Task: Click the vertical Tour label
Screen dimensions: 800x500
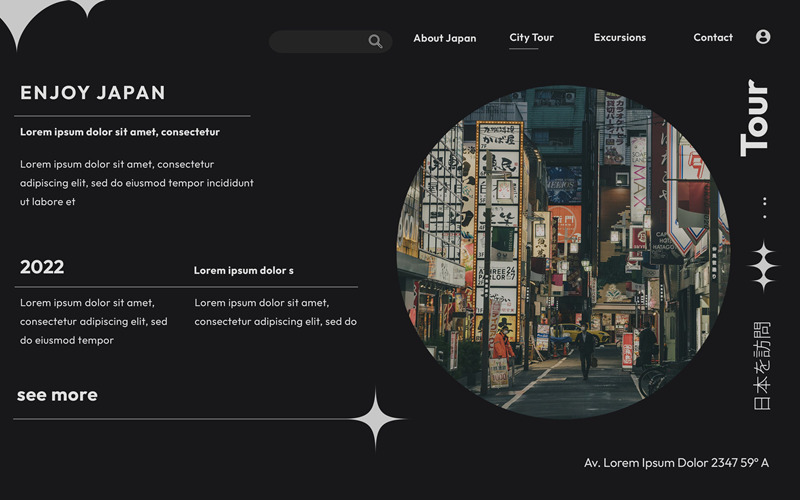Action: (x=756, y=118)
